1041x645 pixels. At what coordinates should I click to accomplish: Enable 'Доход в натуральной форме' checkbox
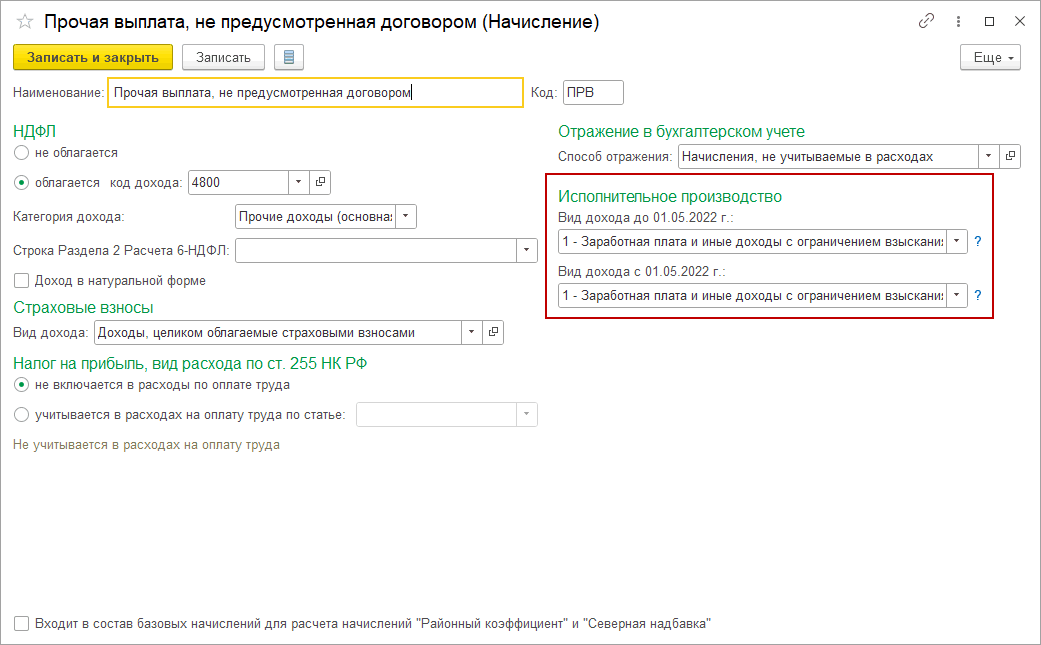tap(22, 281)
